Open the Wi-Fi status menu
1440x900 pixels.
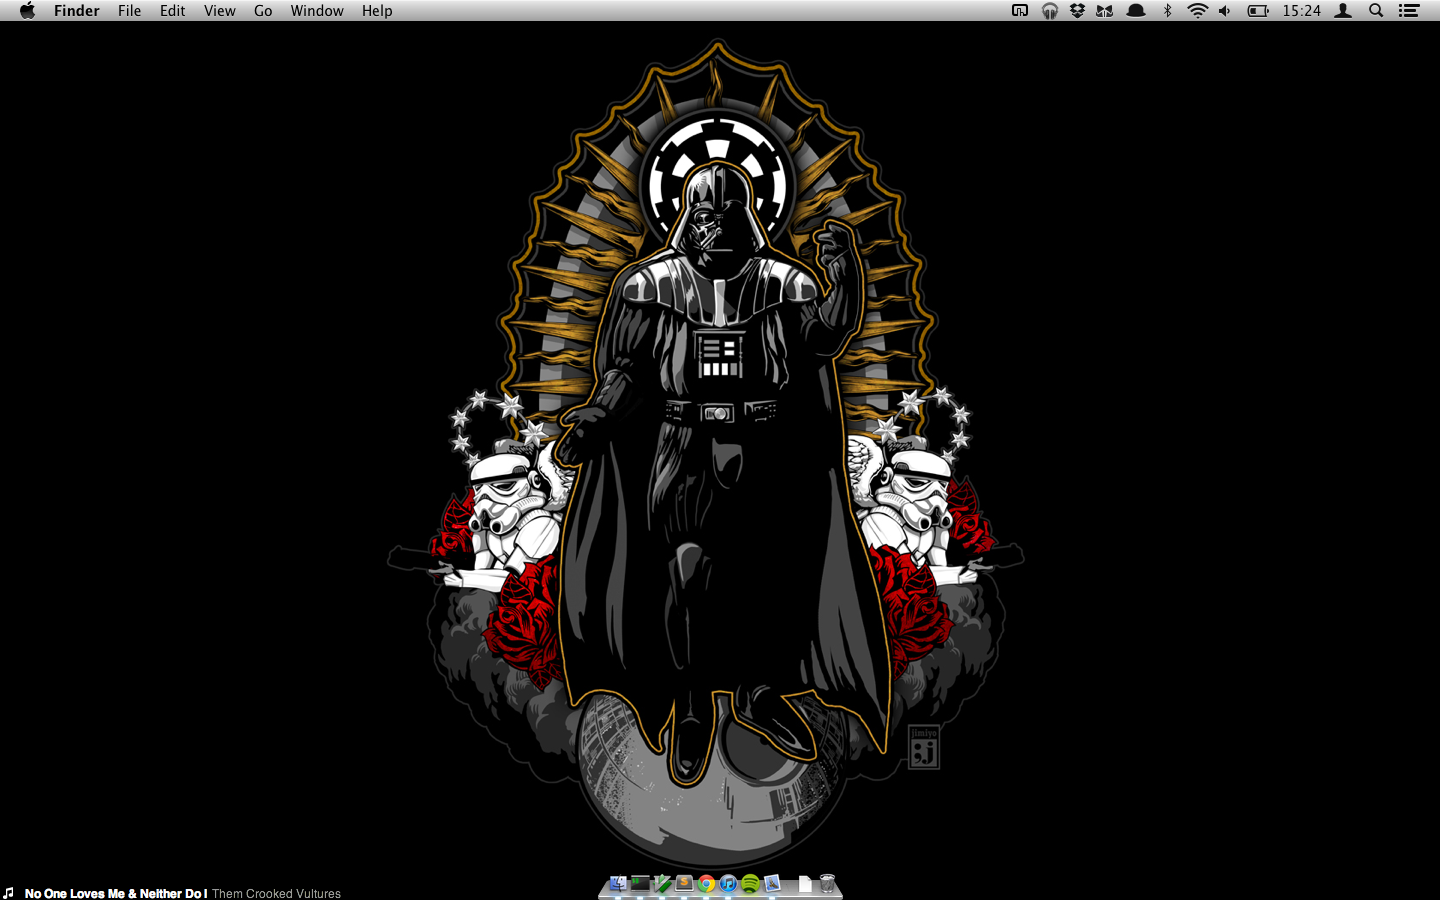pyautogui.click(x=1197, y=10)
